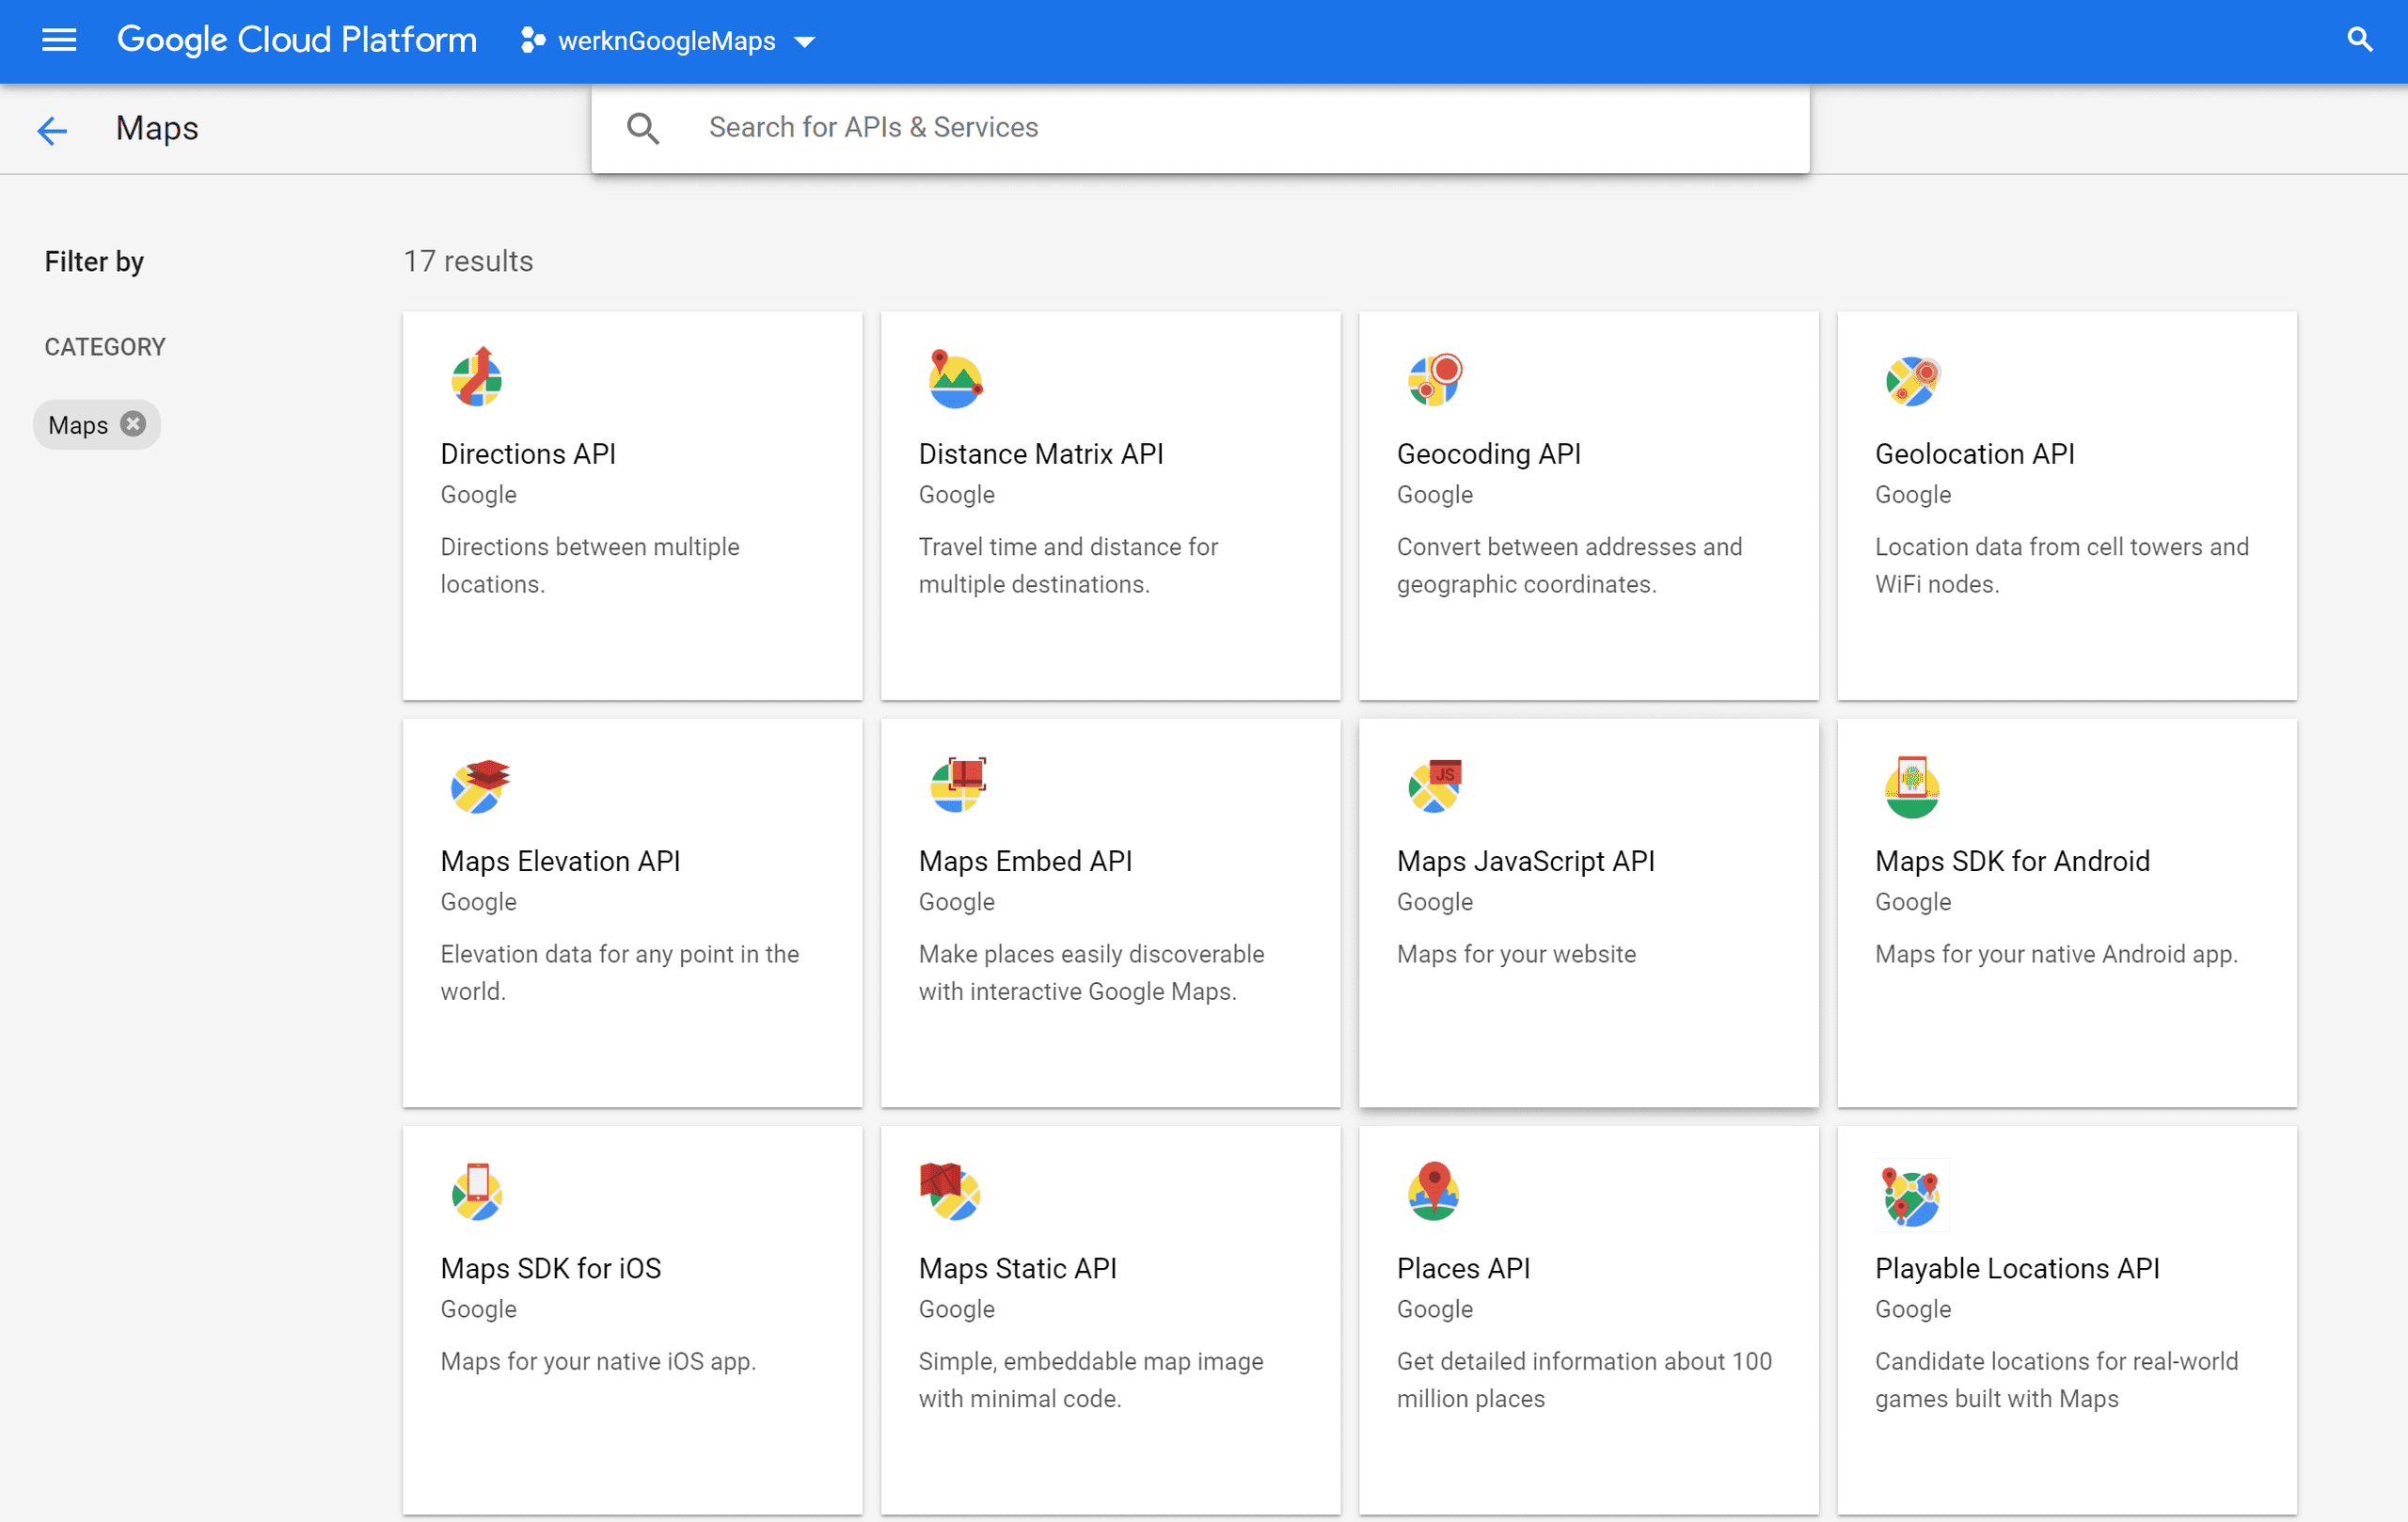2408x1522 pixels.
Task: Click the Search for APIs & Services field
Action: click(x=1200, y=128)
